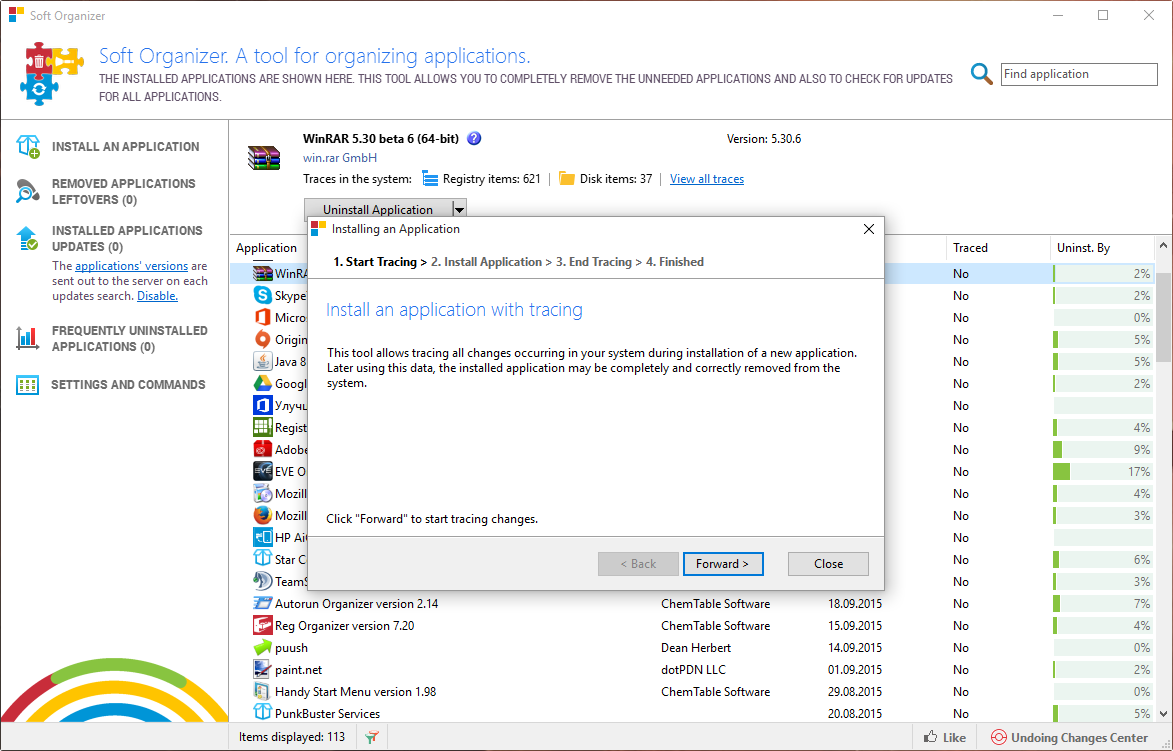Click the Disk items folder icon
Viewport: 1173px width, 751px height.
567,179
